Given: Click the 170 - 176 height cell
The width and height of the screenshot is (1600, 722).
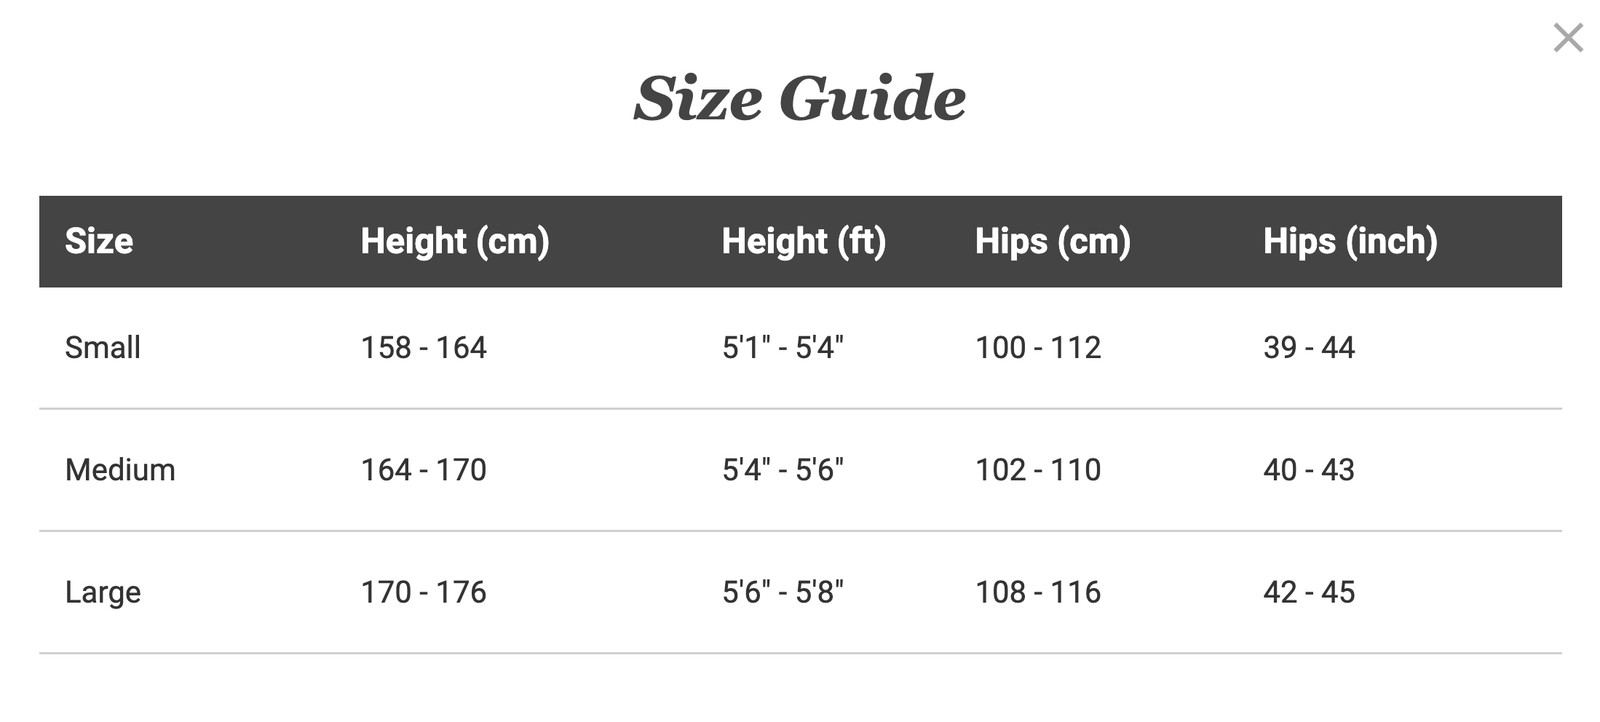Looking at the screenshot, I should click(423, 592).
